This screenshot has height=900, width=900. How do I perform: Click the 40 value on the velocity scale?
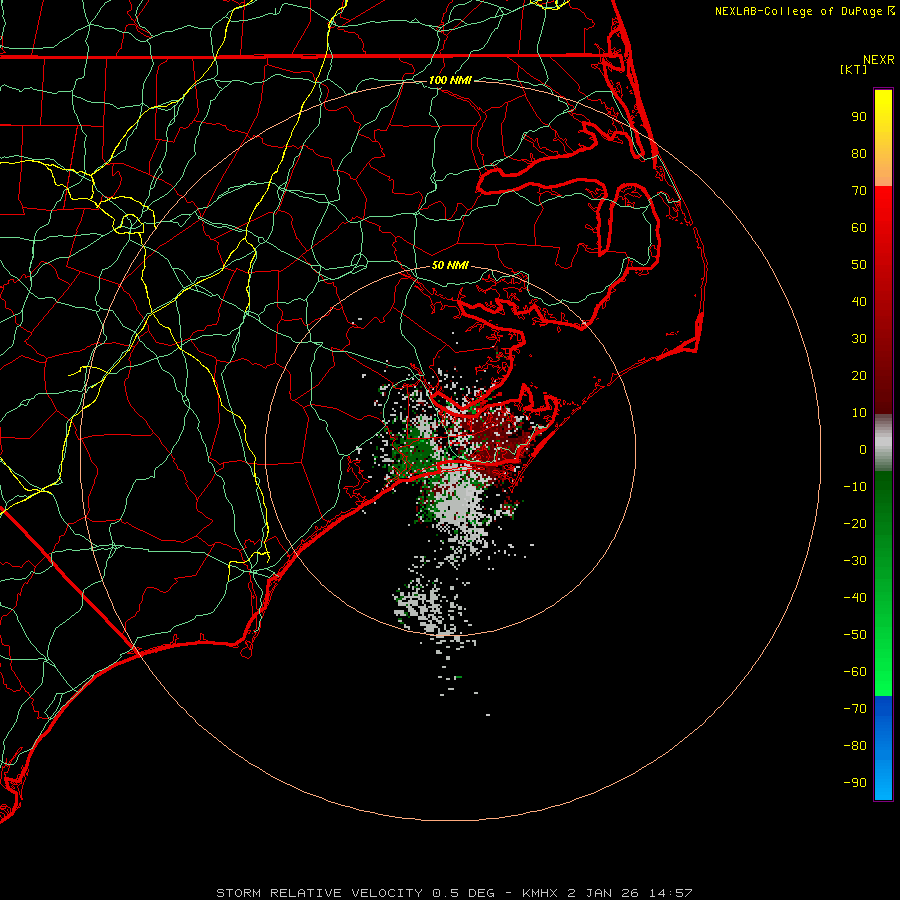pos(859,302)
